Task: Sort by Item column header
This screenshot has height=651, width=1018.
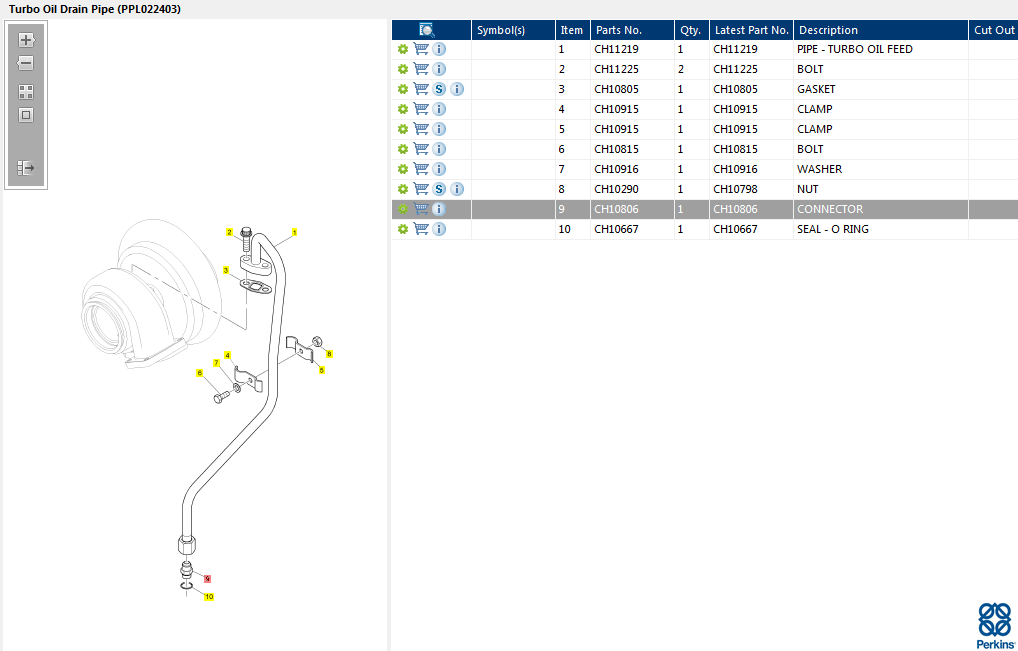Action: pos(573,30)
